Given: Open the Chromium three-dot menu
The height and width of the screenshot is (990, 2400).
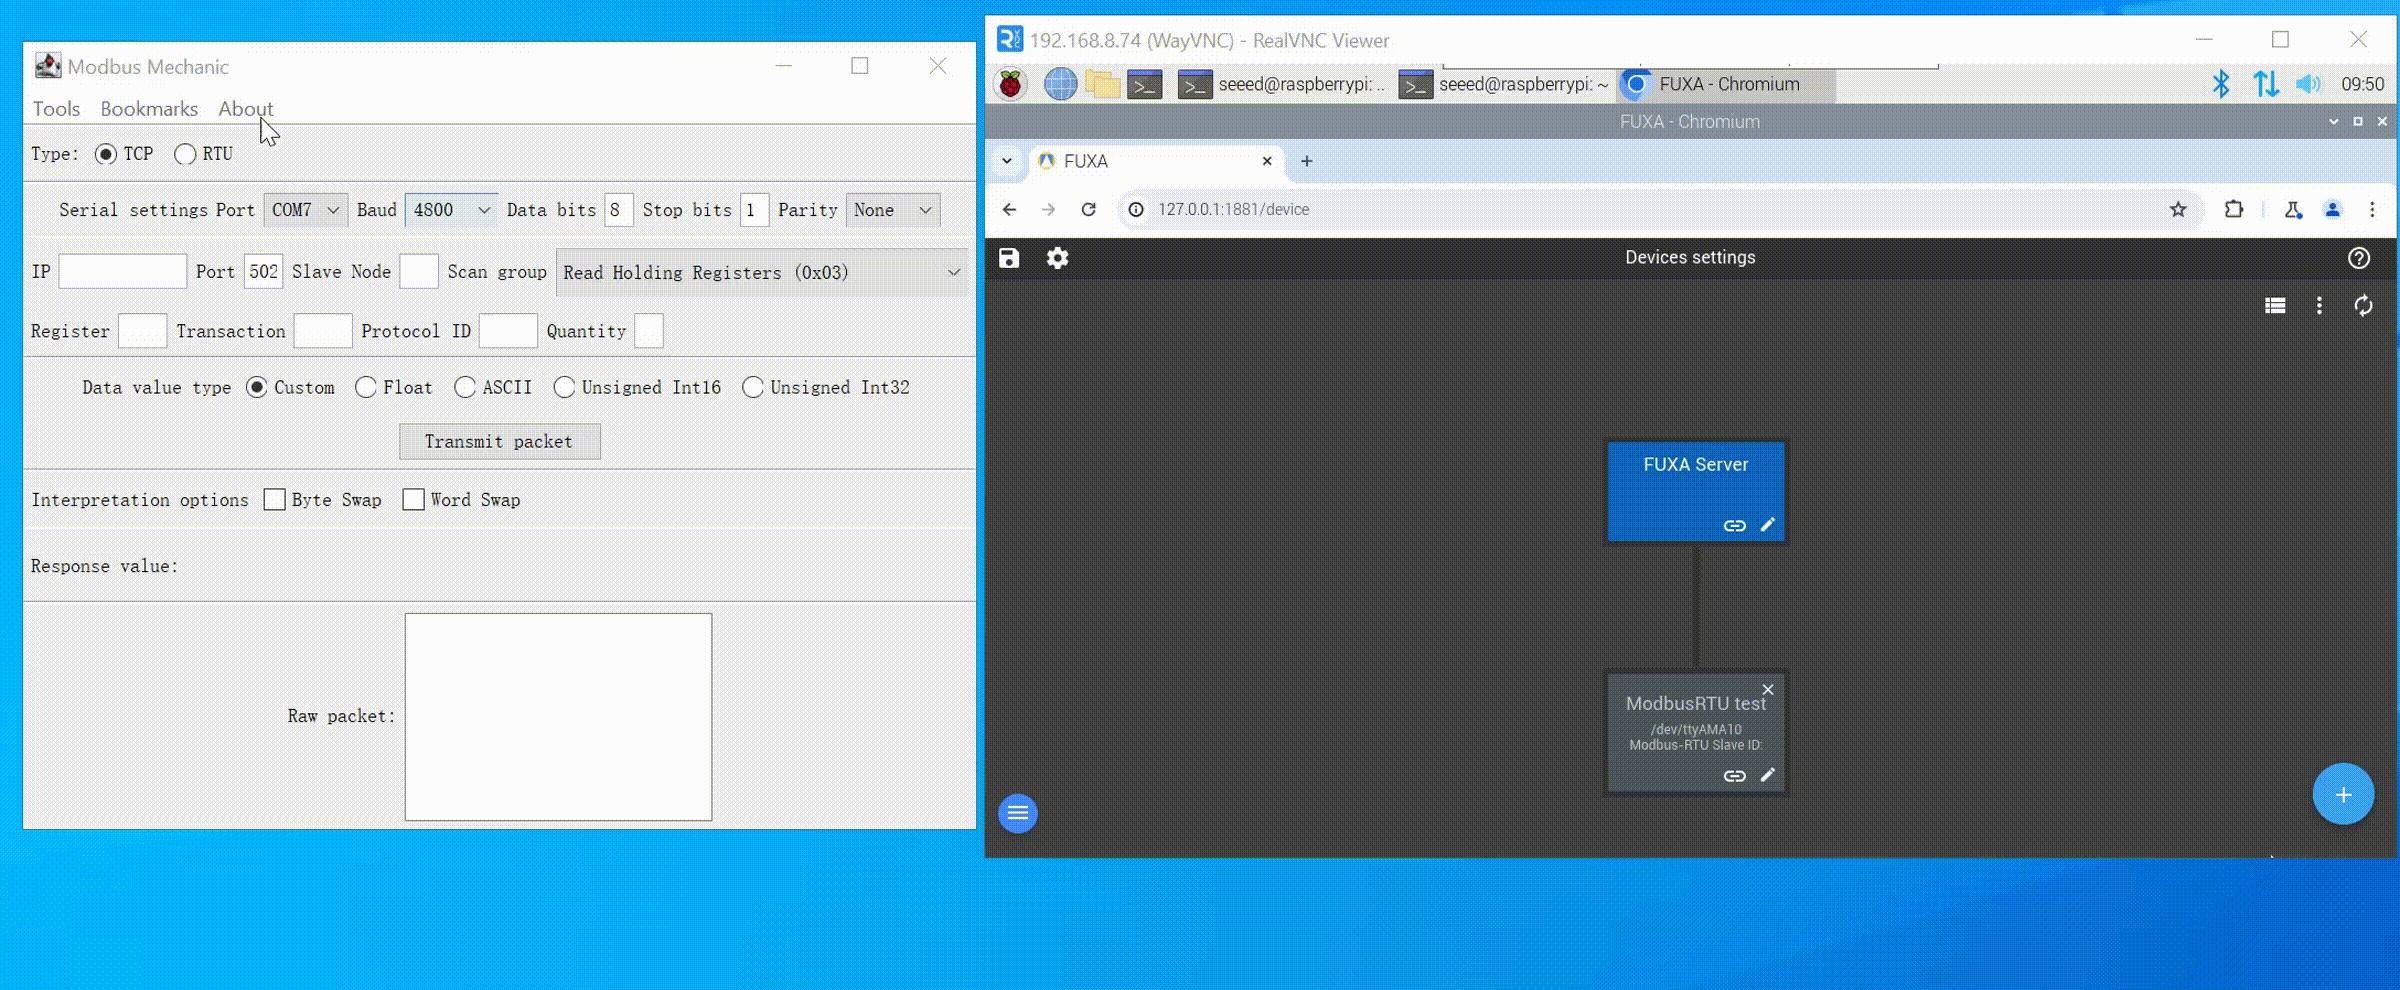Looking at the screenshot, I should click(x=2372, y=209).
